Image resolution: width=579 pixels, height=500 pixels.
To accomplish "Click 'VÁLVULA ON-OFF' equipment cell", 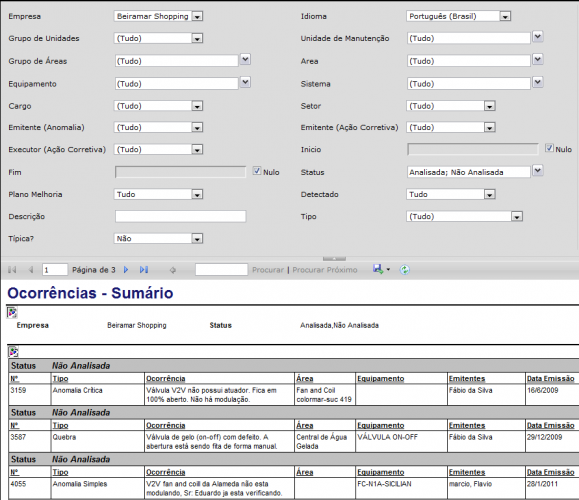I will tap(387, 437).
